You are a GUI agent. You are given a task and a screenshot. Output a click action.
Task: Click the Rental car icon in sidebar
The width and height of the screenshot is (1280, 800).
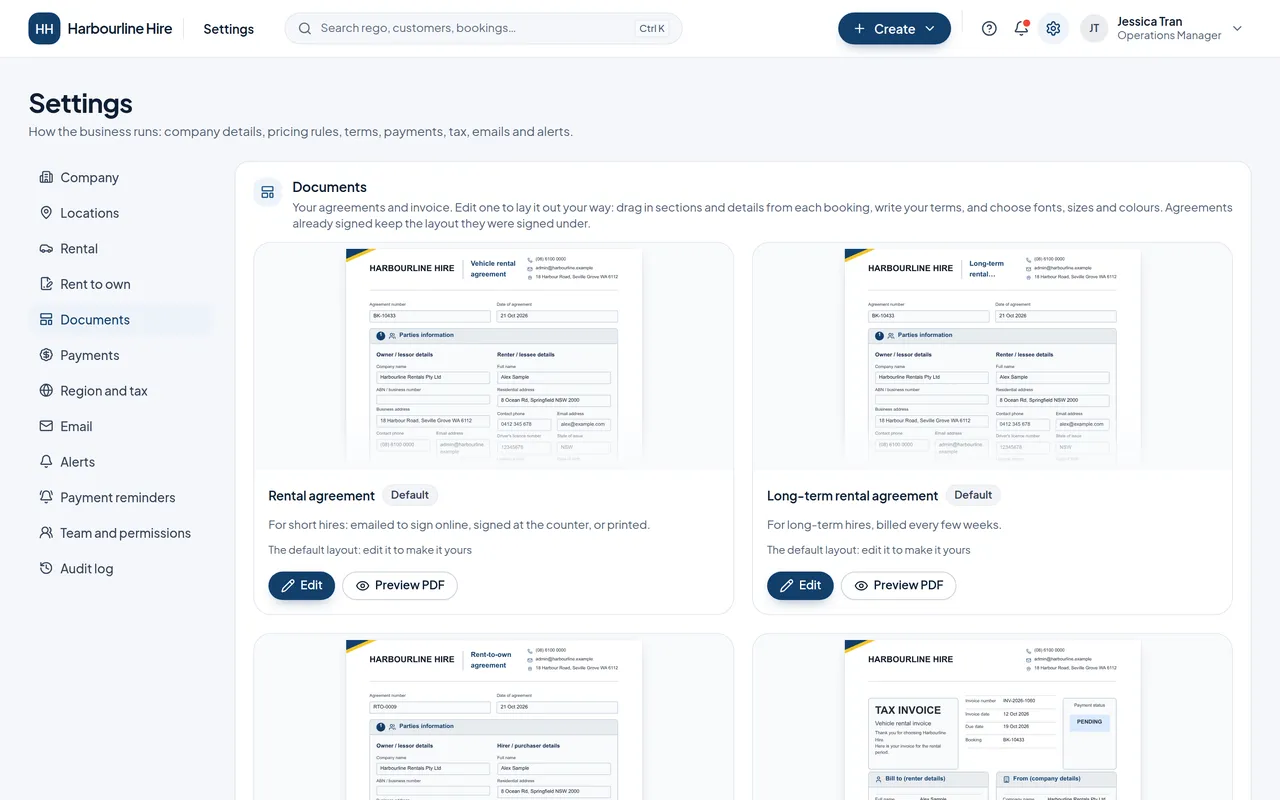[x=46, y=248]
